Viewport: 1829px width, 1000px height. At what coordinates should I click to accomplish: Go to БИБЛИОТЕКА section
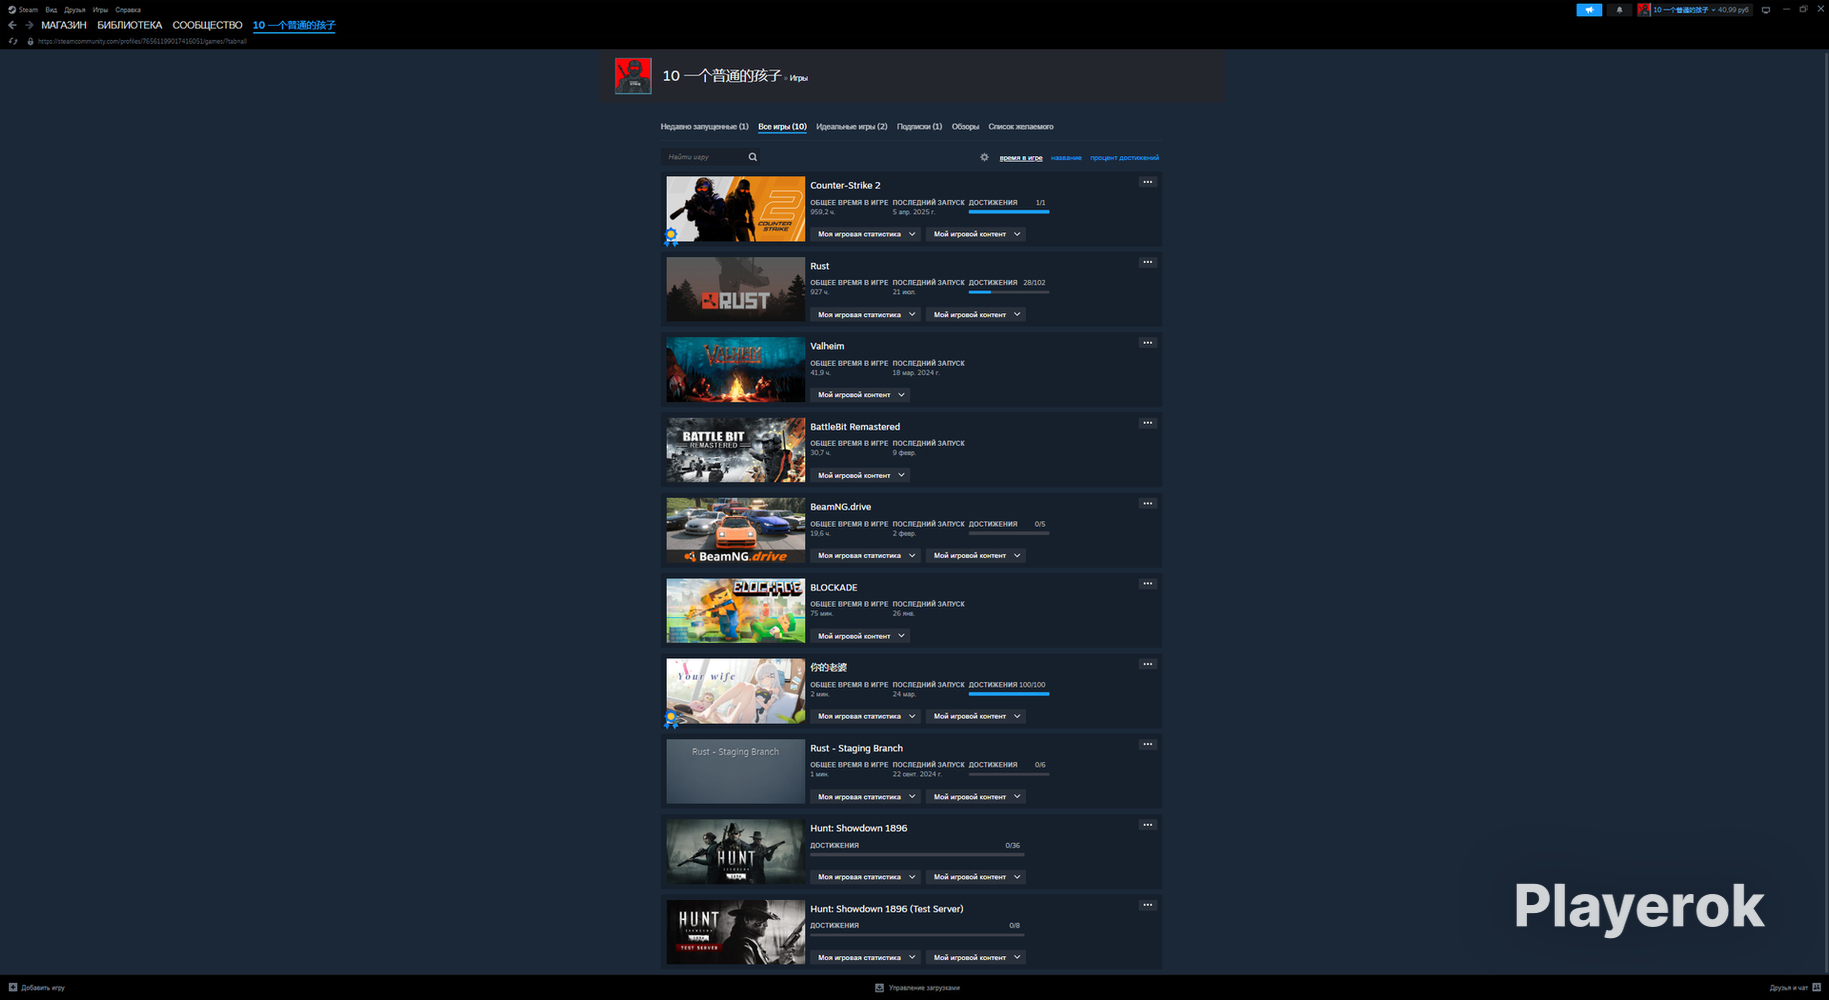[x=129, y=25]
